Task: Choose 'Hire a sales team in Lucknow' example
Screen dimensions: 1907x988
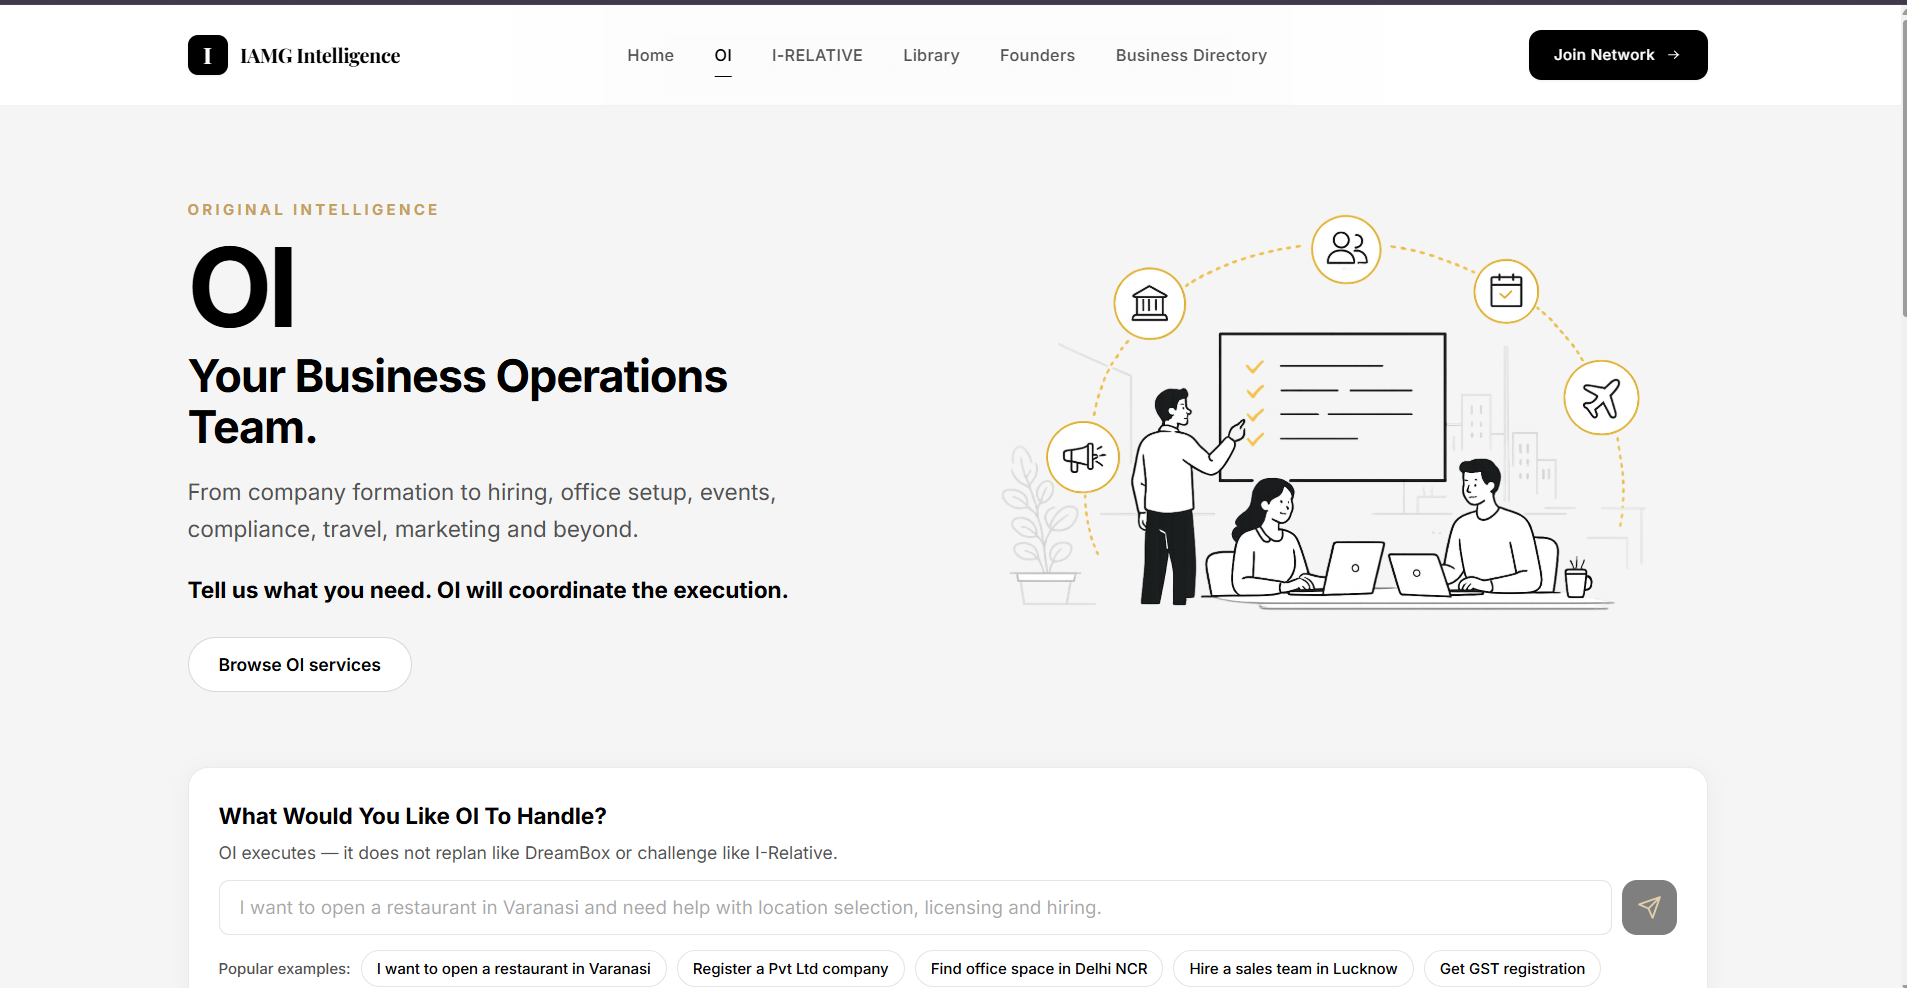Action: click(1293, 969)
